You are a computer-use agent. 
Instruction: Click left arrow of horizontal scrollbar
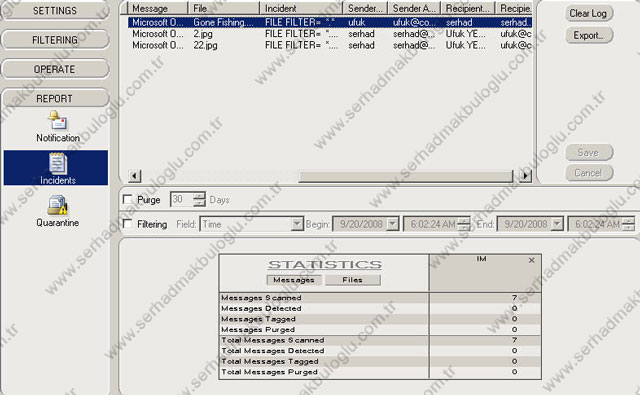[x=134, y=176]
